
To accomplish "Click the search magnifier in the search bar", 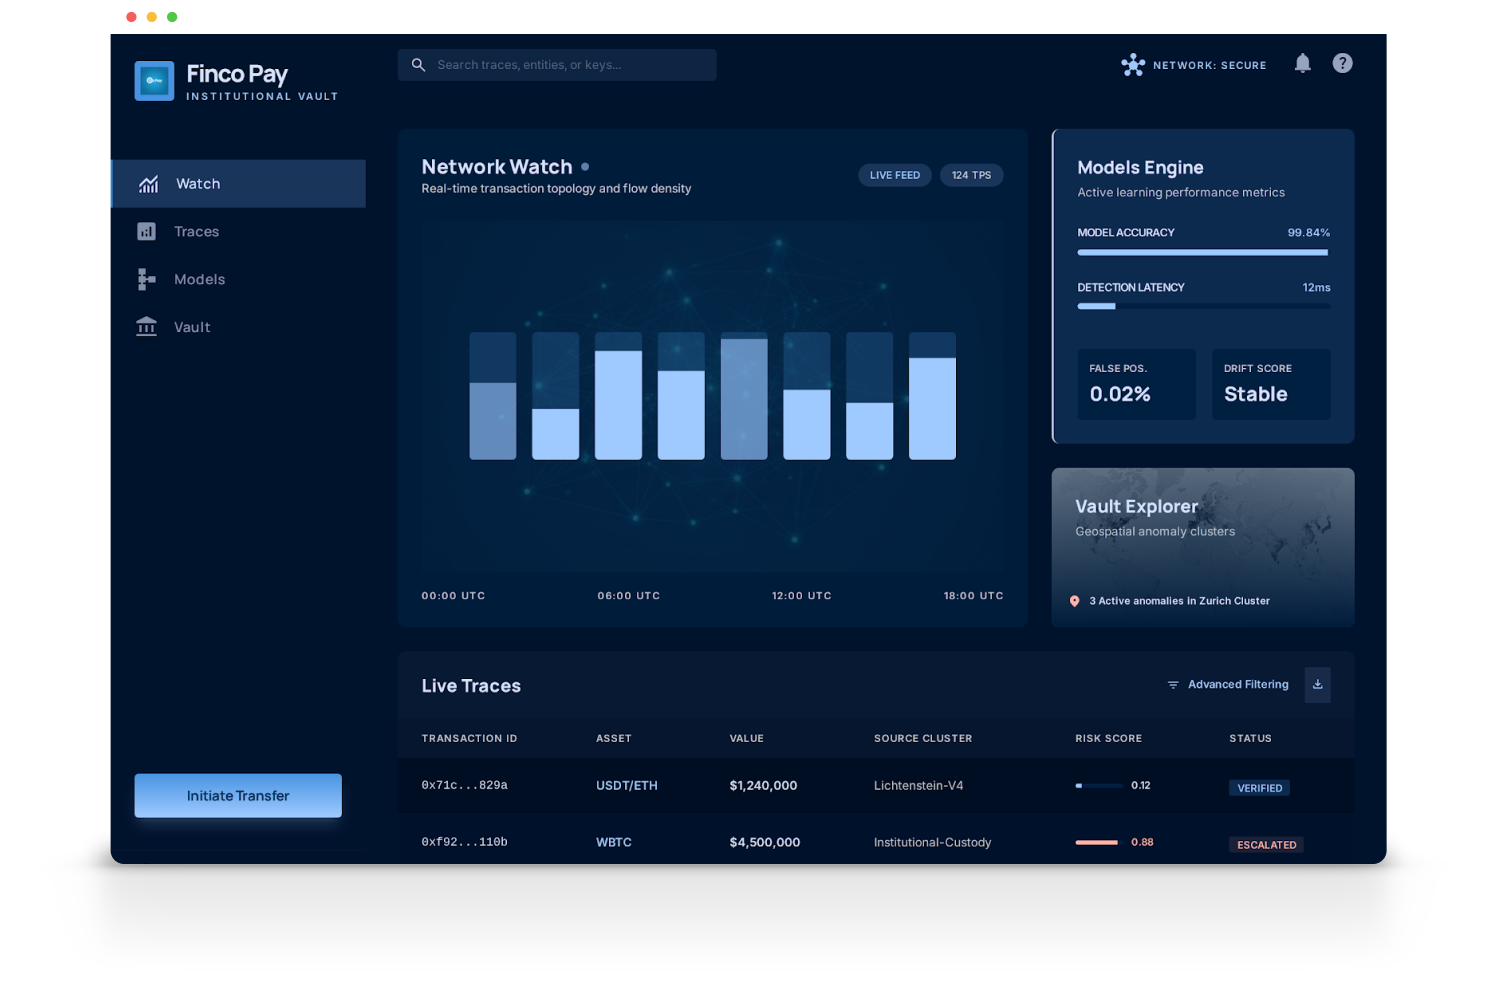I will [x=418, y=64].
